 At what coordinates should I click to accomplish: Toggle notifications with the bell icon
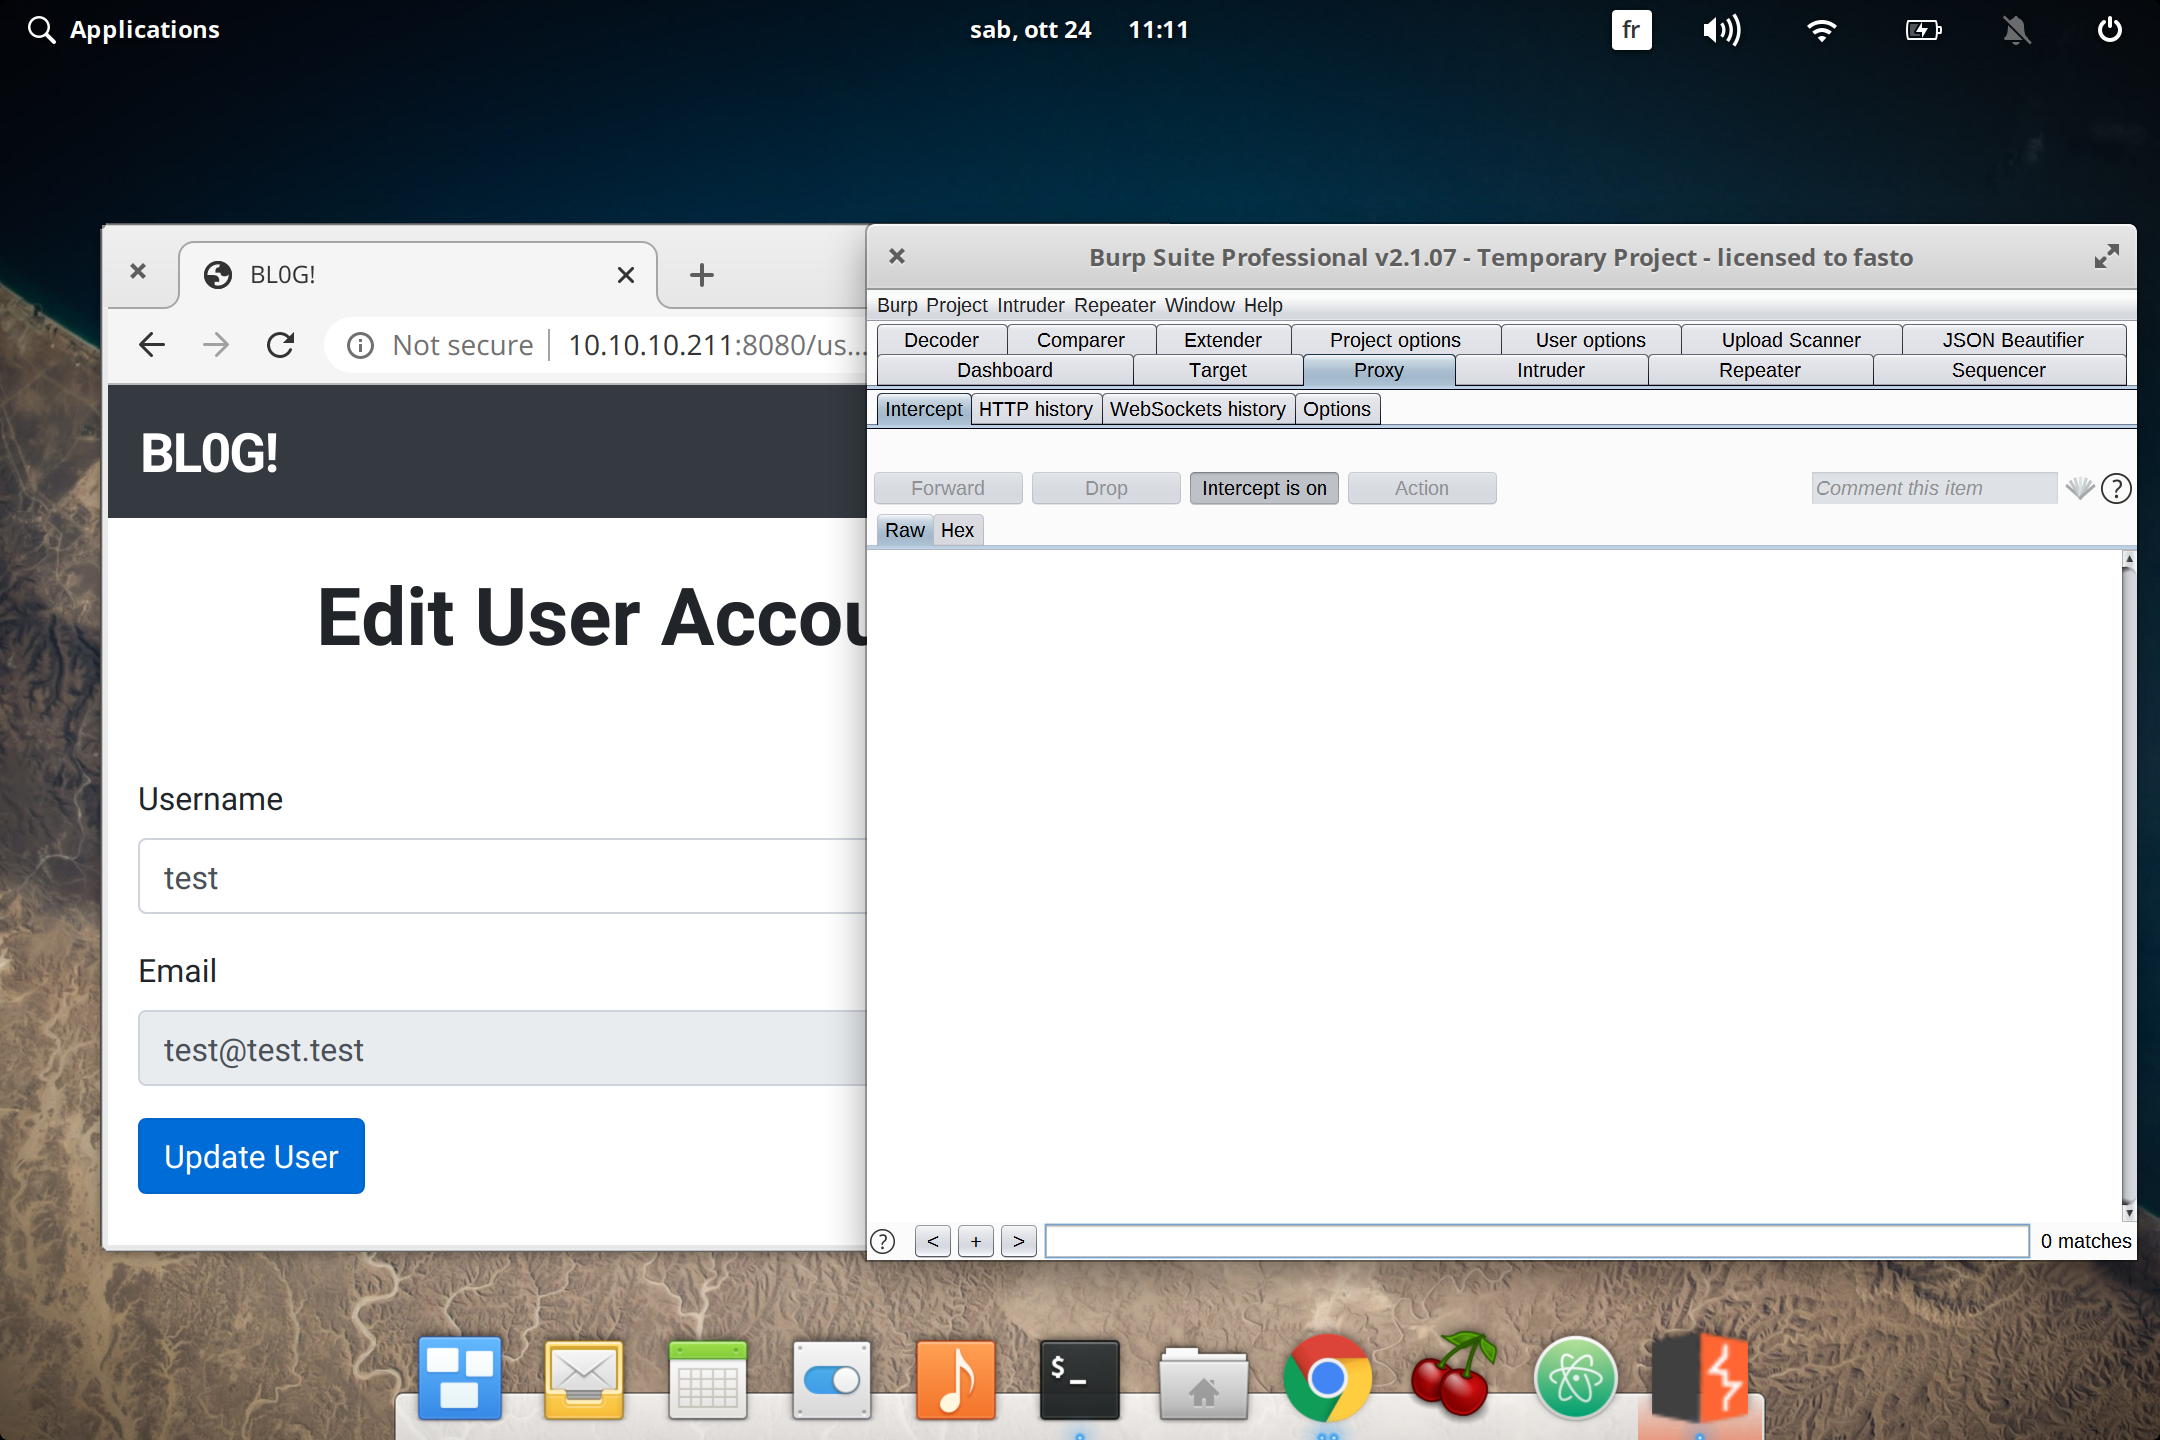2016,29
